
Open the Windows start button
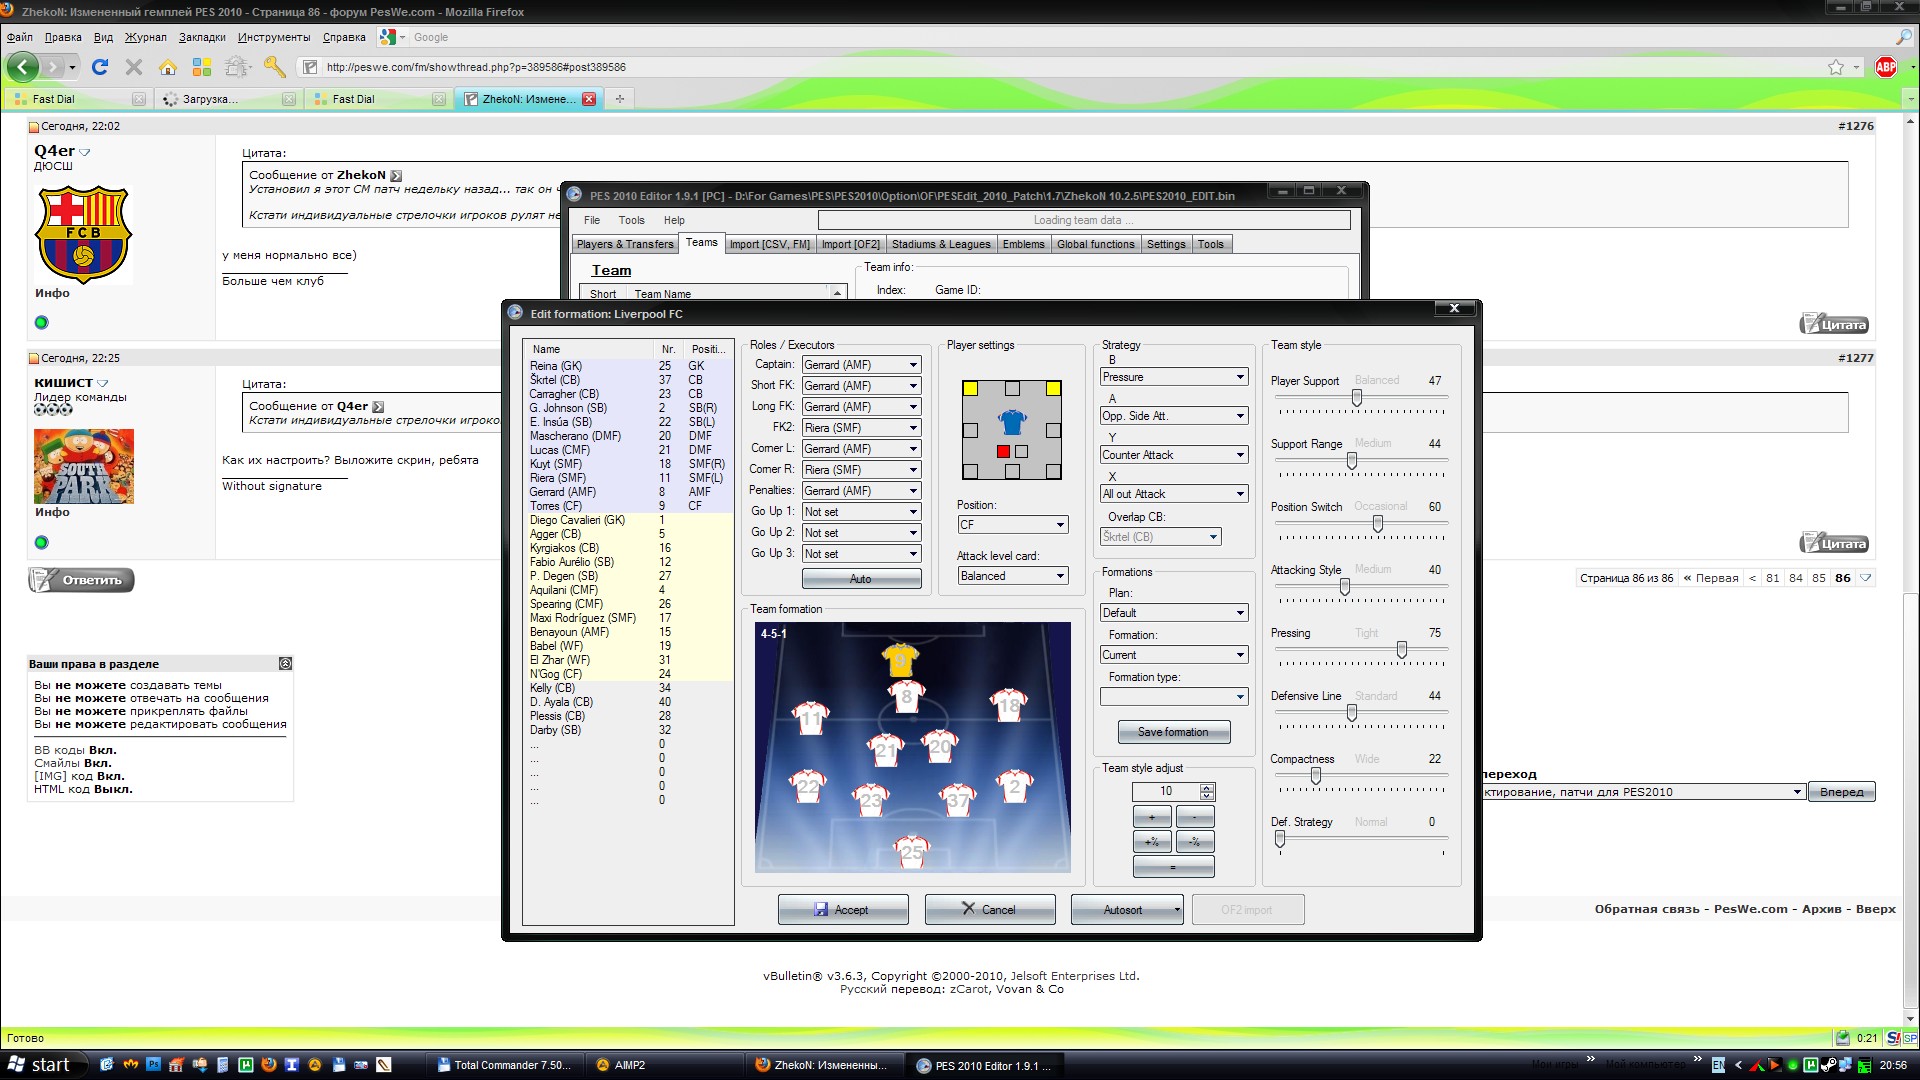pos(40,1065)
